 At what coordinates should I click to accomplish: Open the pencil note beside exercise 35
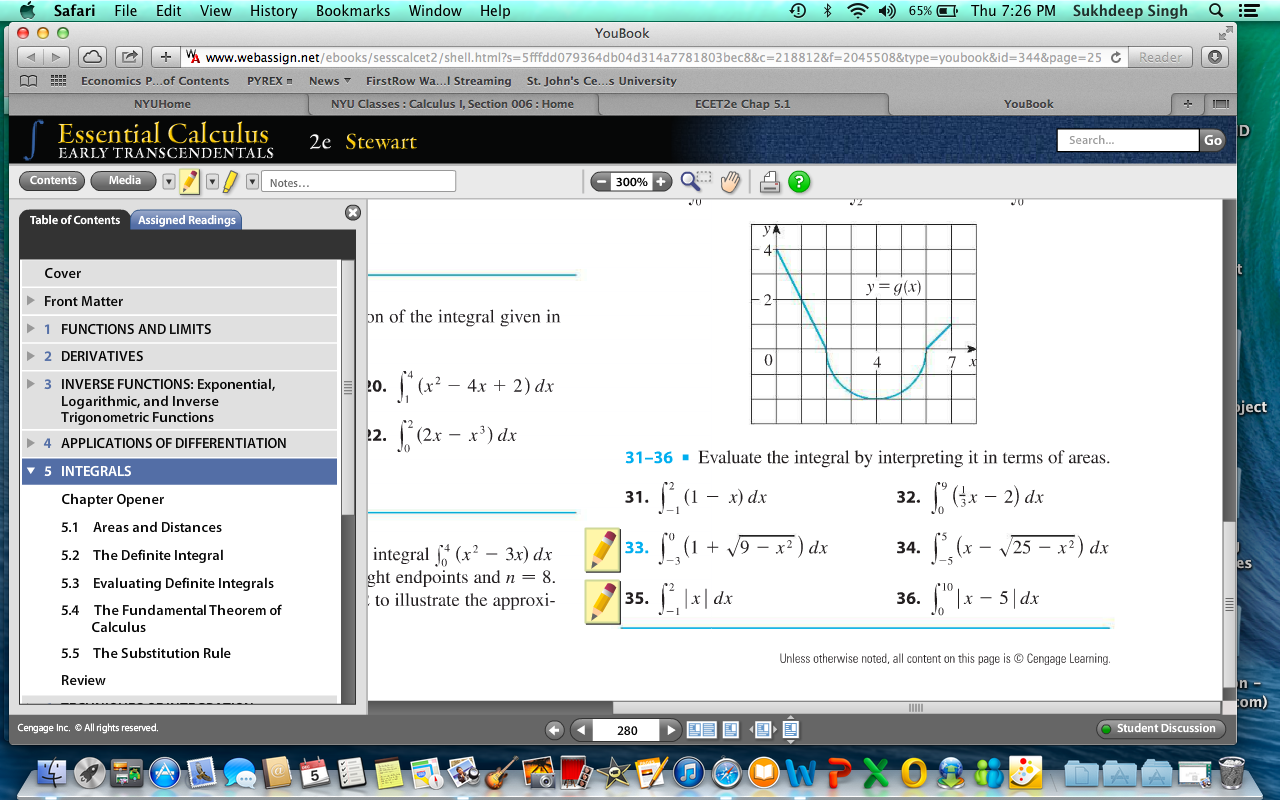603,602
